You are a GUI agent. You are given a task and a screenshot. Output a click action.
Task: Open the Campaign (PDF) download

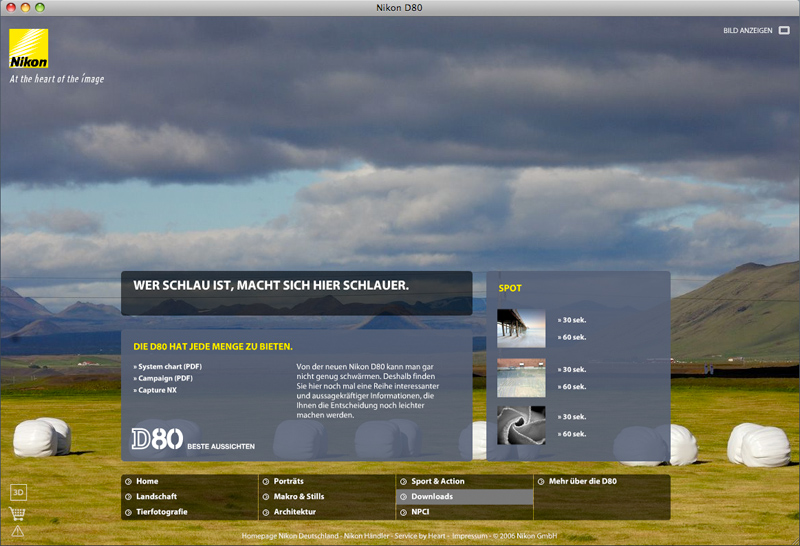163,378
